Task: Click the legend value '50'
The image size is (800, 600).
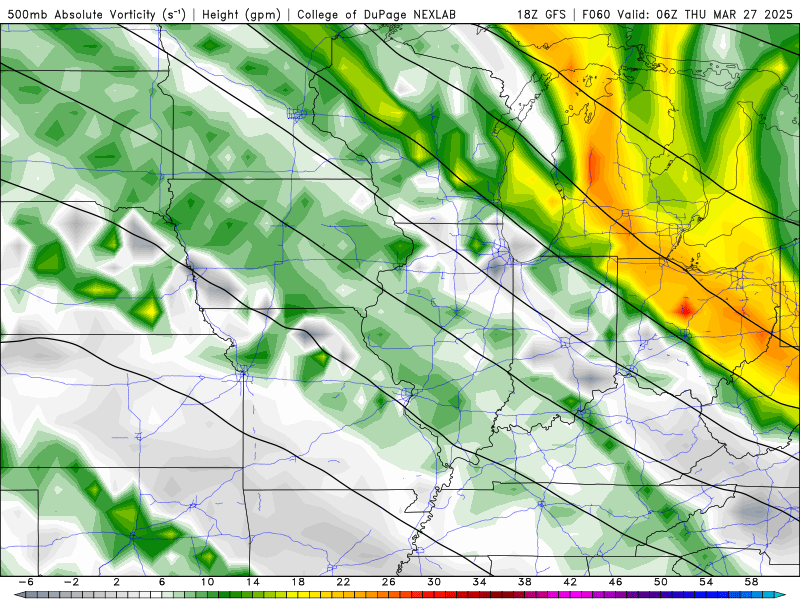Action: [660, 582]
